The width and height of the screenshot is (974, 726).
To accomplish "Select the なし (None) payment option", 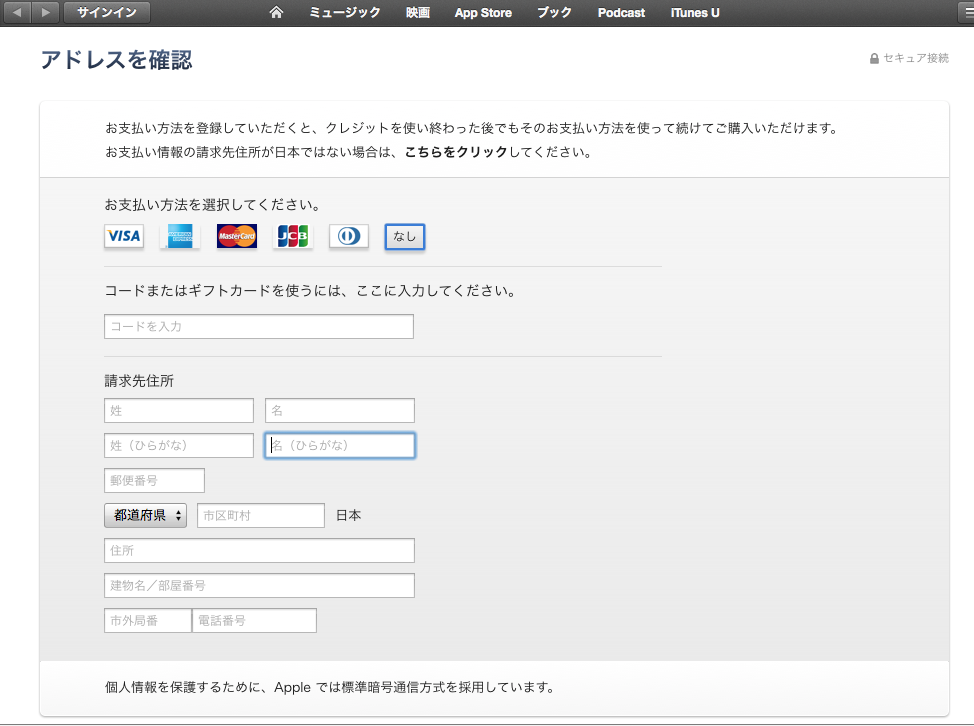I will coord(405,236).
